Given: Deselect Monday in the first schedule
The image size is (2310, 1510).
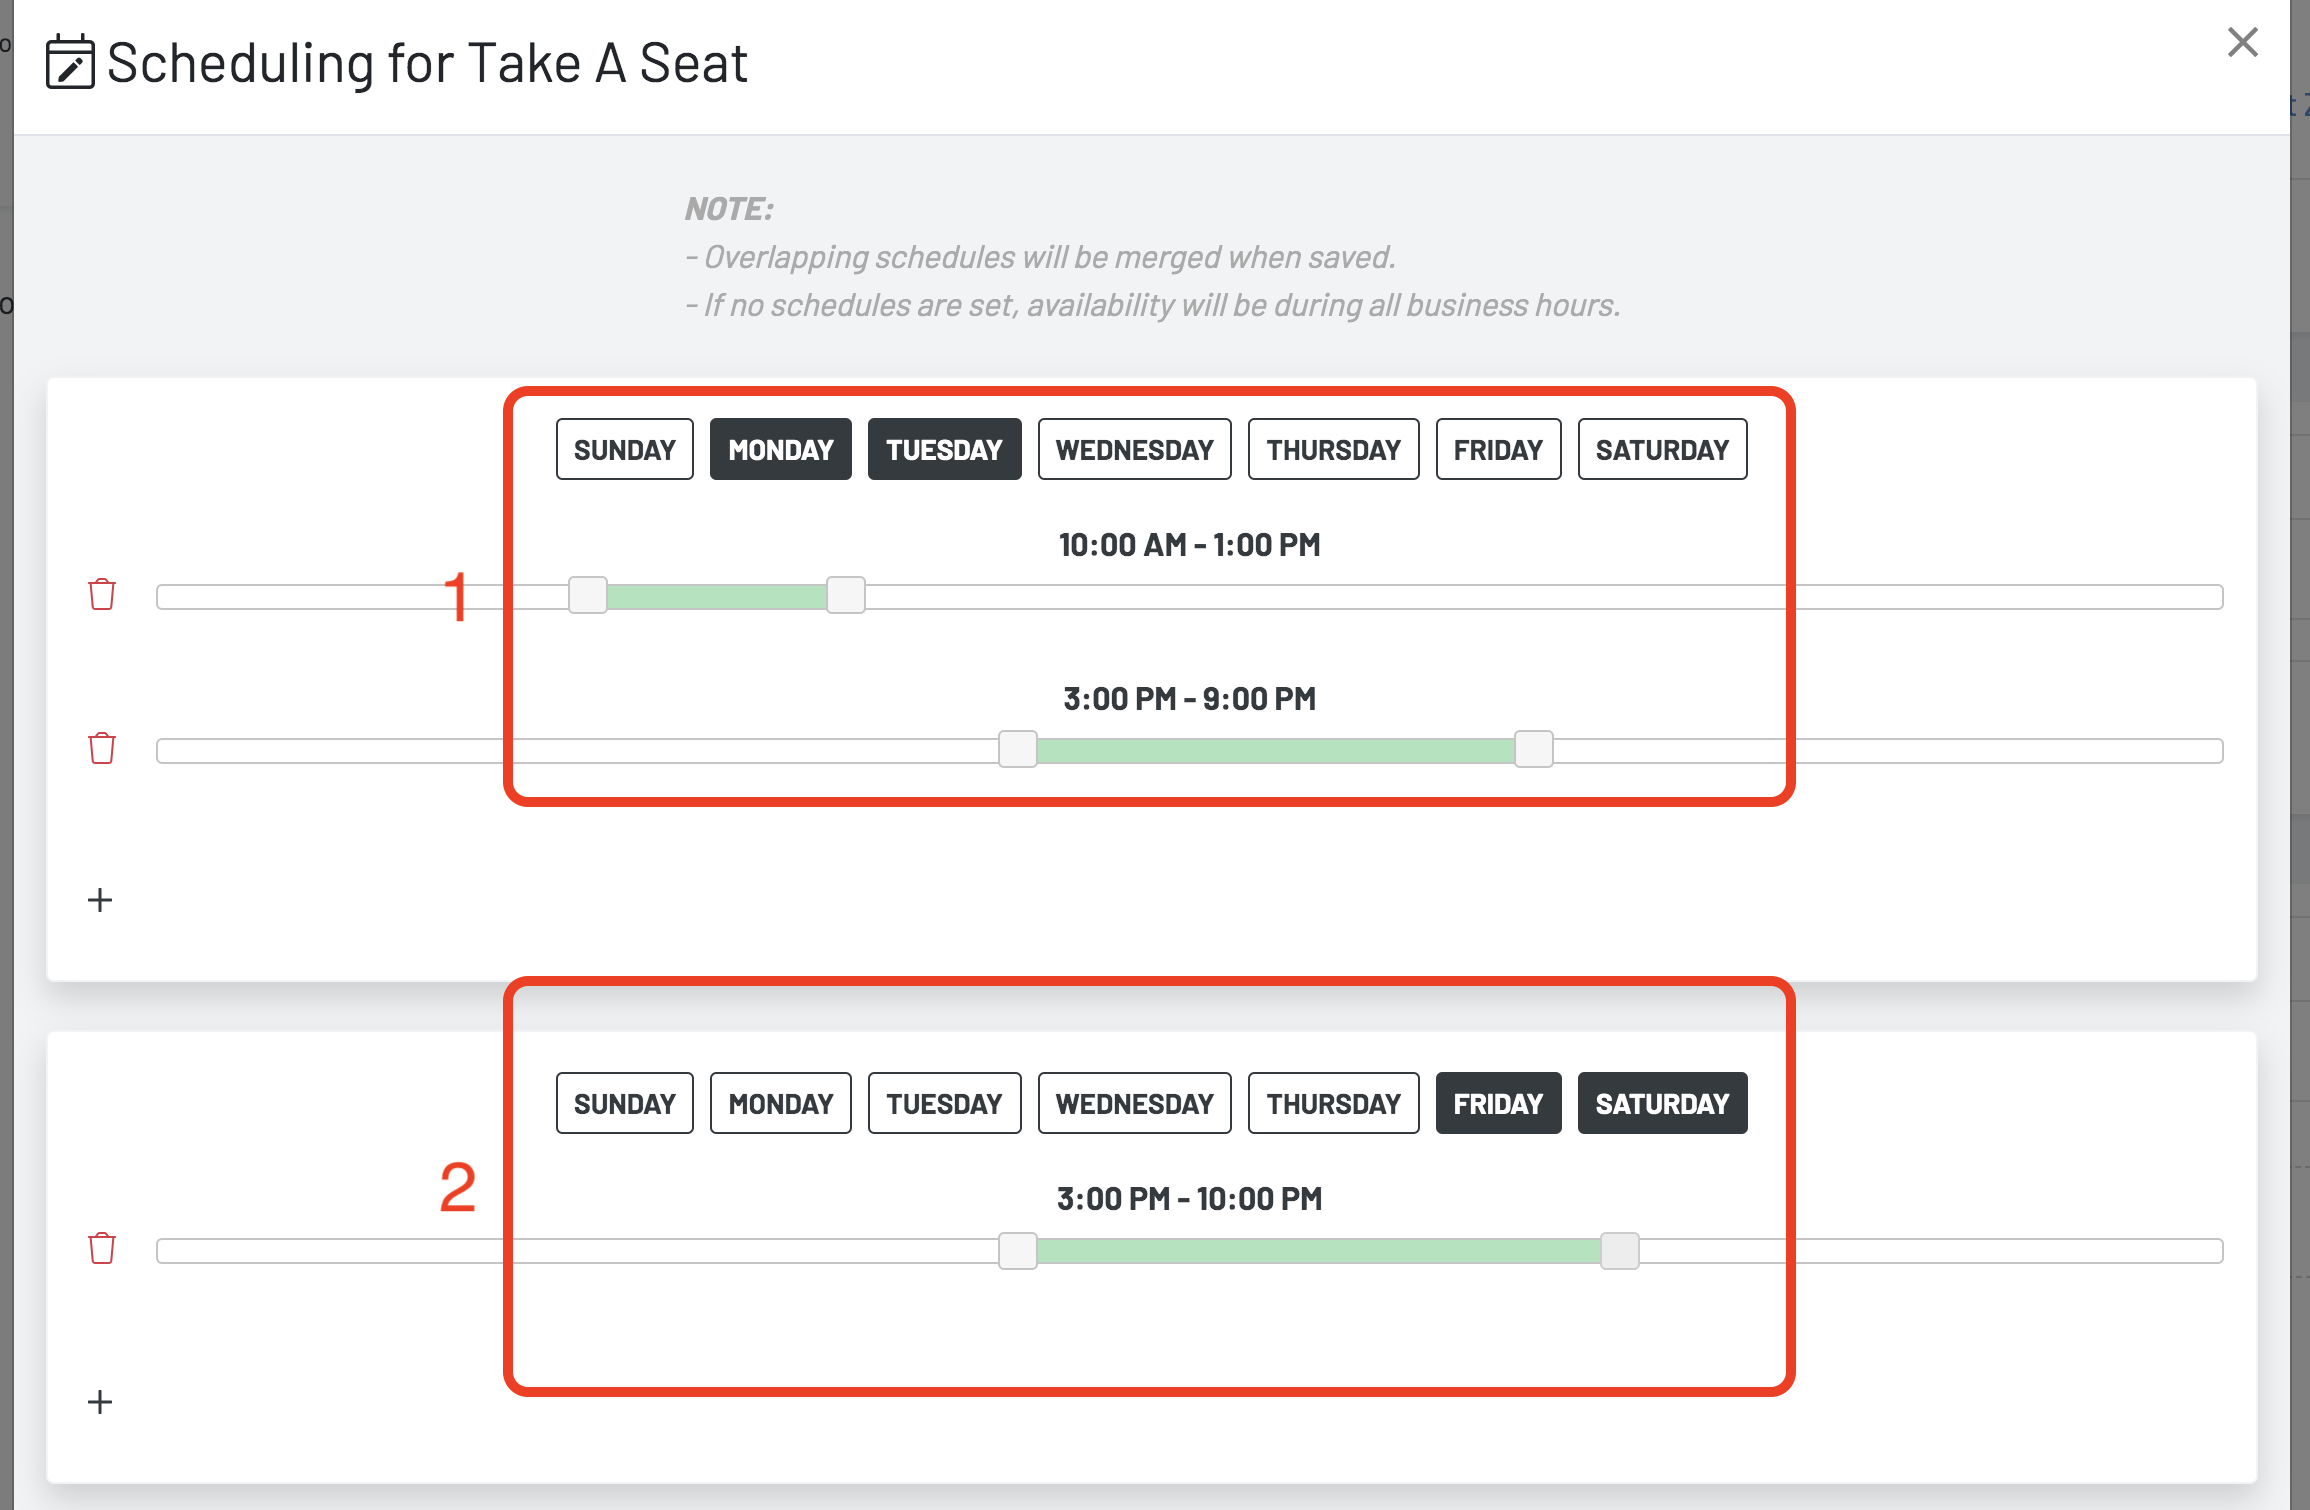Looking at the screenshot, I should tap(781, 449).
